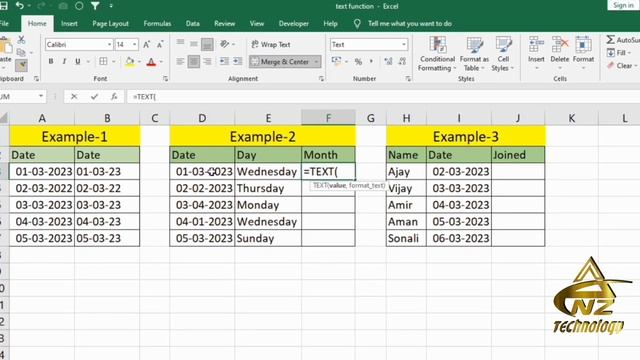Image resolution: width=640 pixels, height=360 pixels.
Task: Click the Cut scissors icon
Action: (21, 40)
